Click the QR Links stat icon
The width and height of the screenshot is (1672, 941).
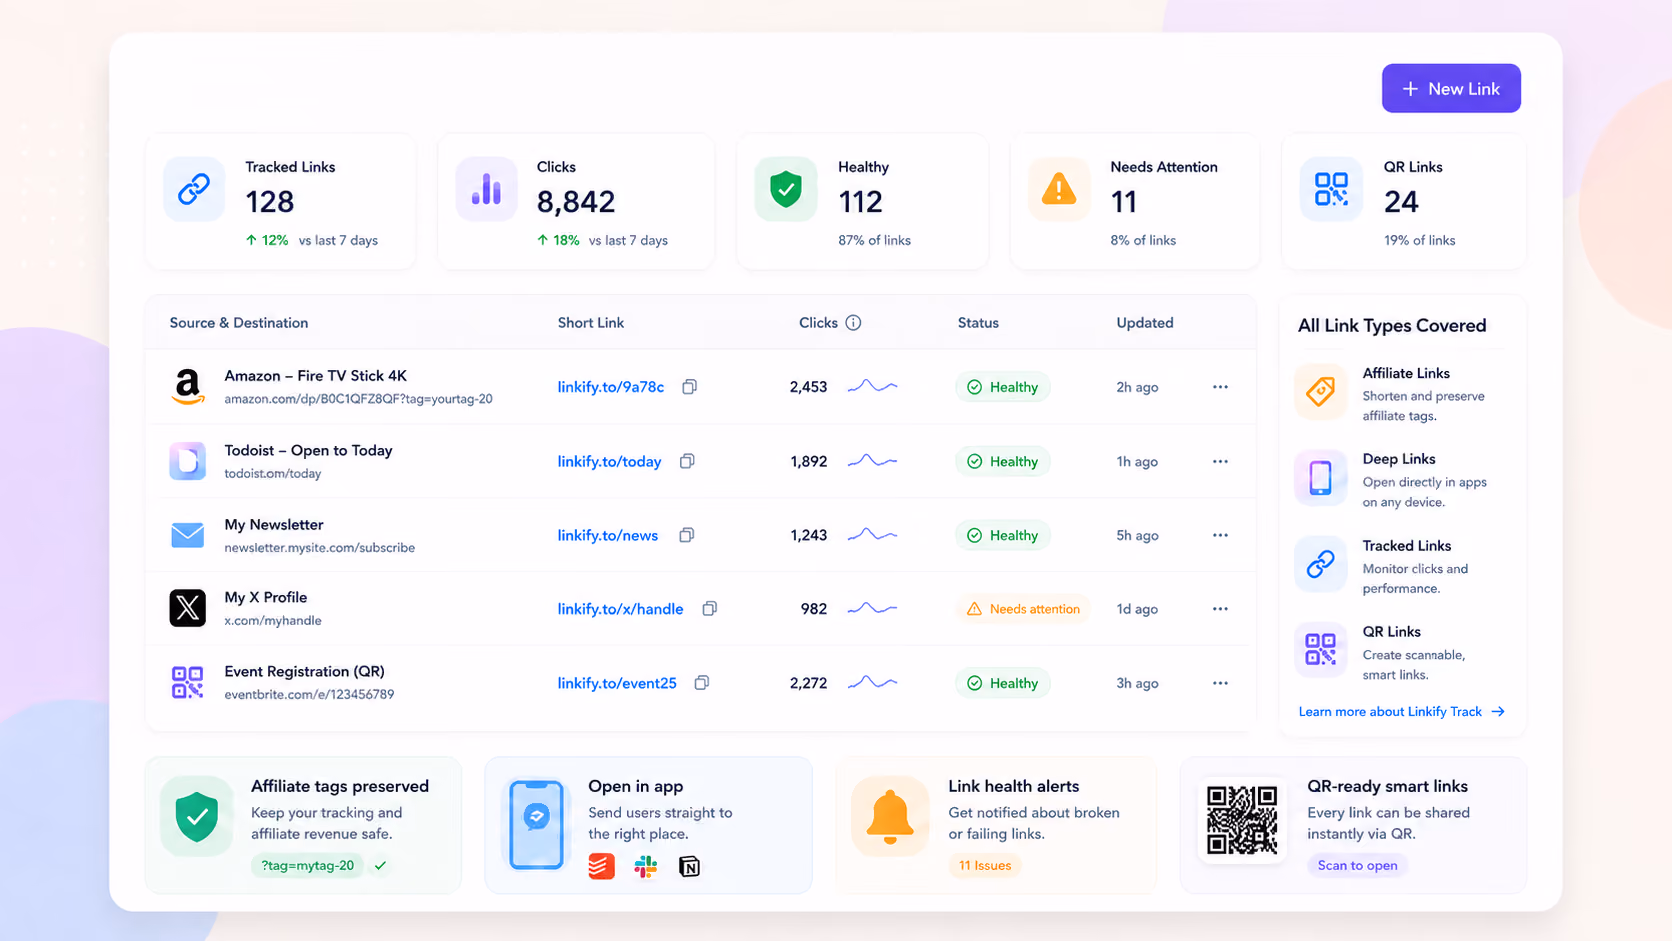1331,189
